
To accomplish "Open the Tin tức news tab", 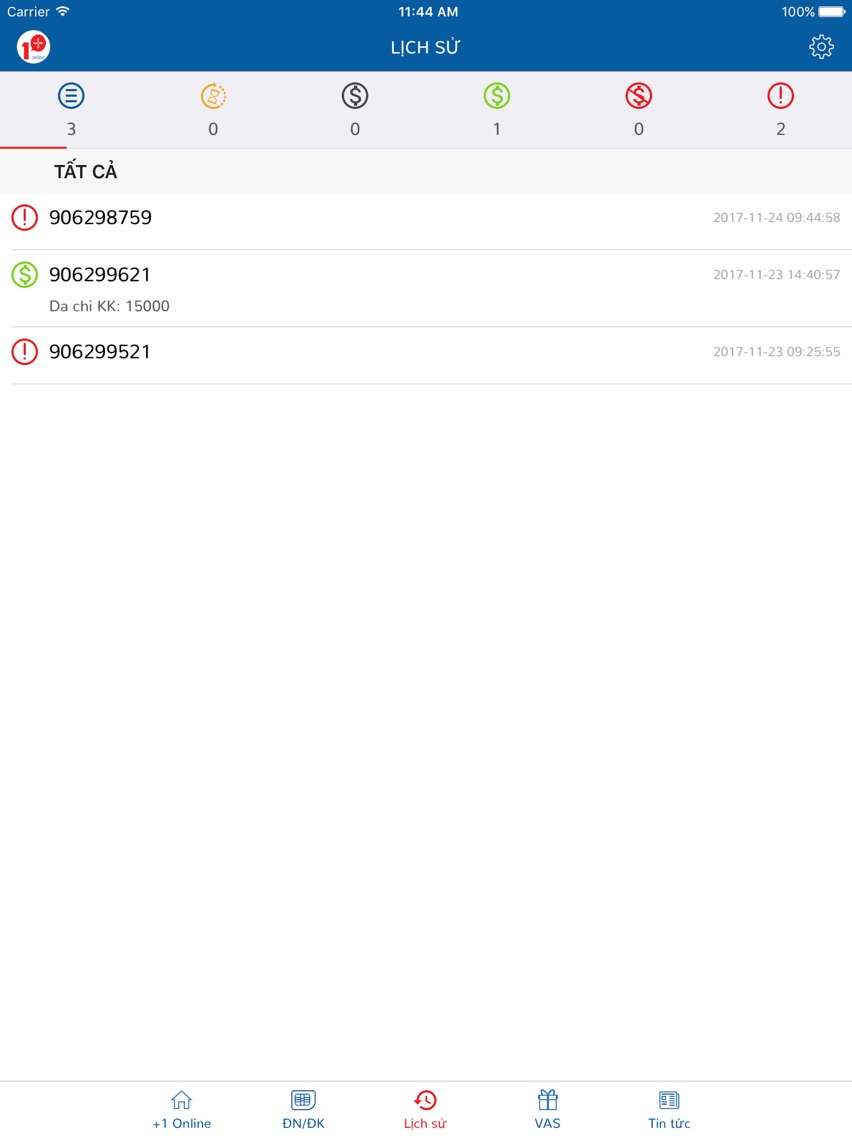I will [x=669, y=1110].
